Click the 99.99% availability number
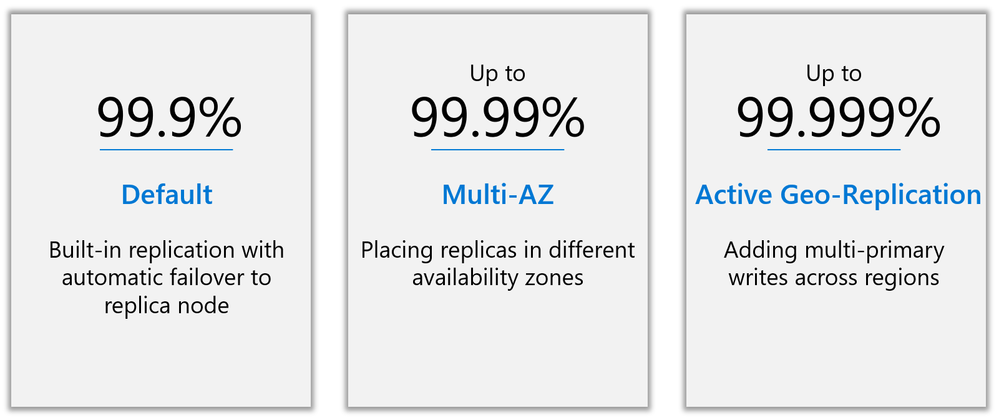Image resolution: width=999 pixels, height=418 pixels. tap(498, 118)
